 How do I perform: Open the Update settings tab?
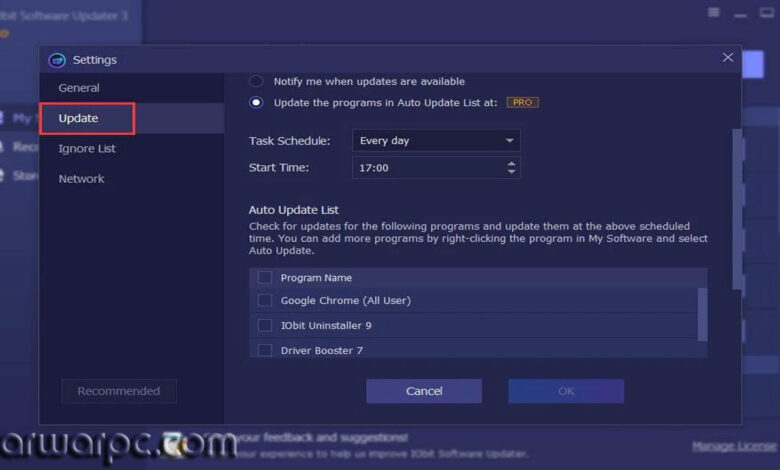click(x=131, y=118)
